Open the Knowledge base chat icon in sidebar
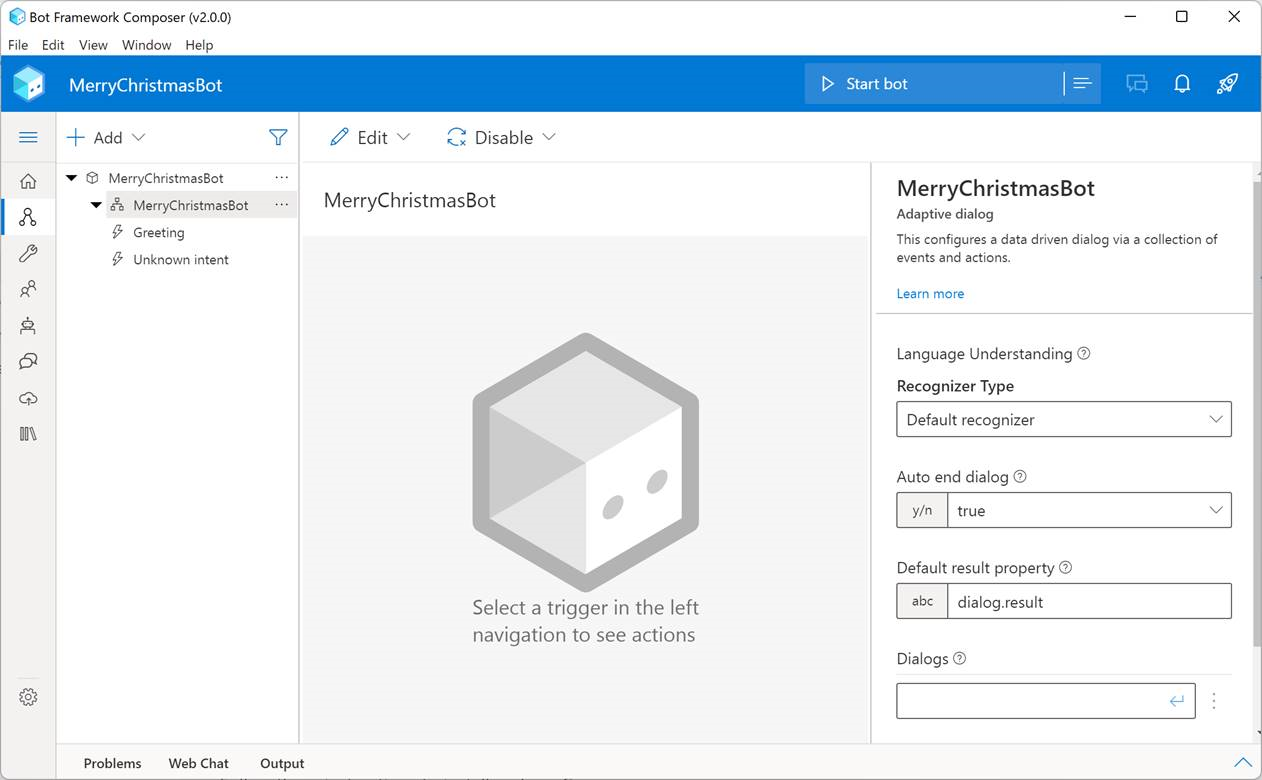 point(28,362)
